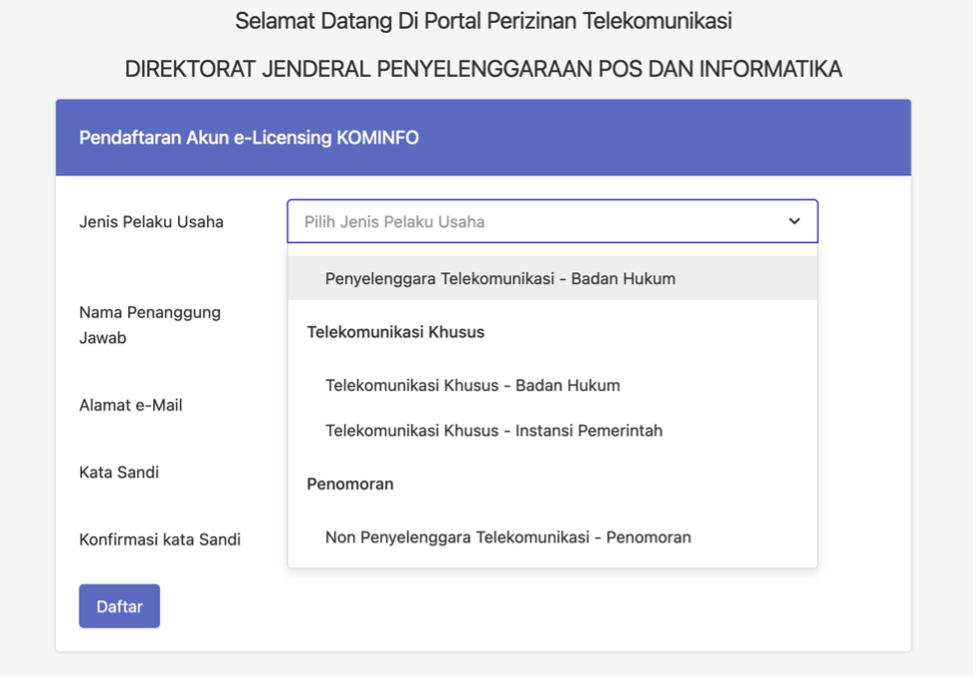Click the Penomoran group heading
Viewport: 977px width, 678px height.
350,484
